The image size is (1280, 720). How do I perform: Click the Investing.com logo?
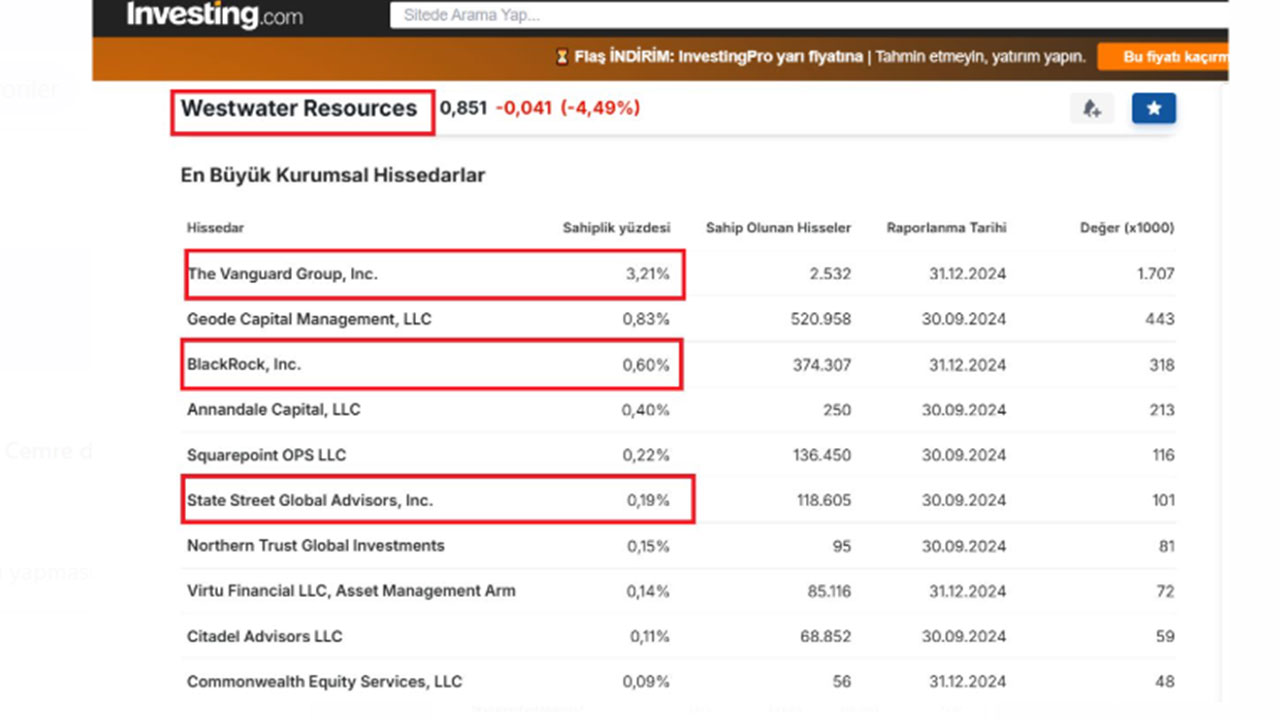[x=214, y=15]
